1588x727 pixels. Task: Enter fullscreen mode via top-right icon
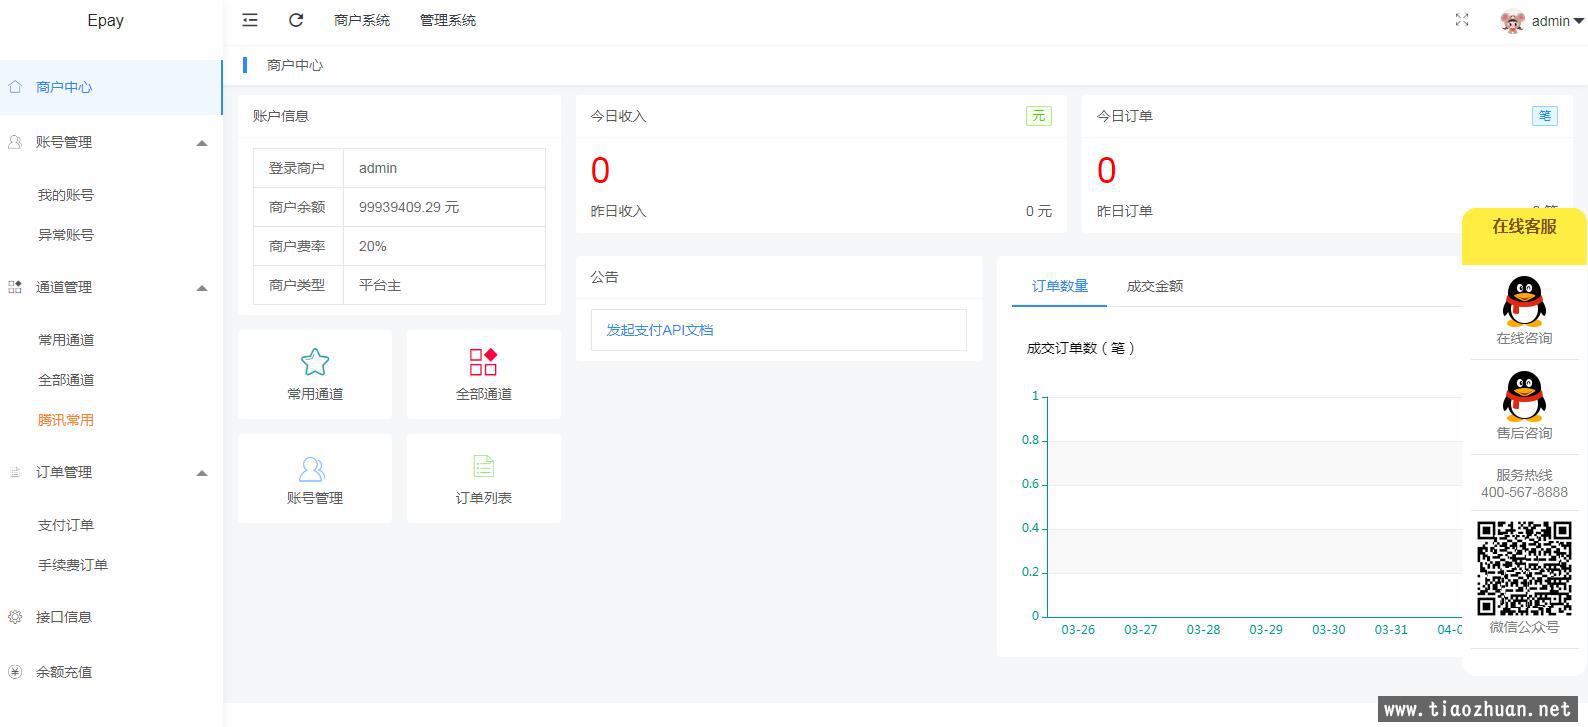[1461, 20]
